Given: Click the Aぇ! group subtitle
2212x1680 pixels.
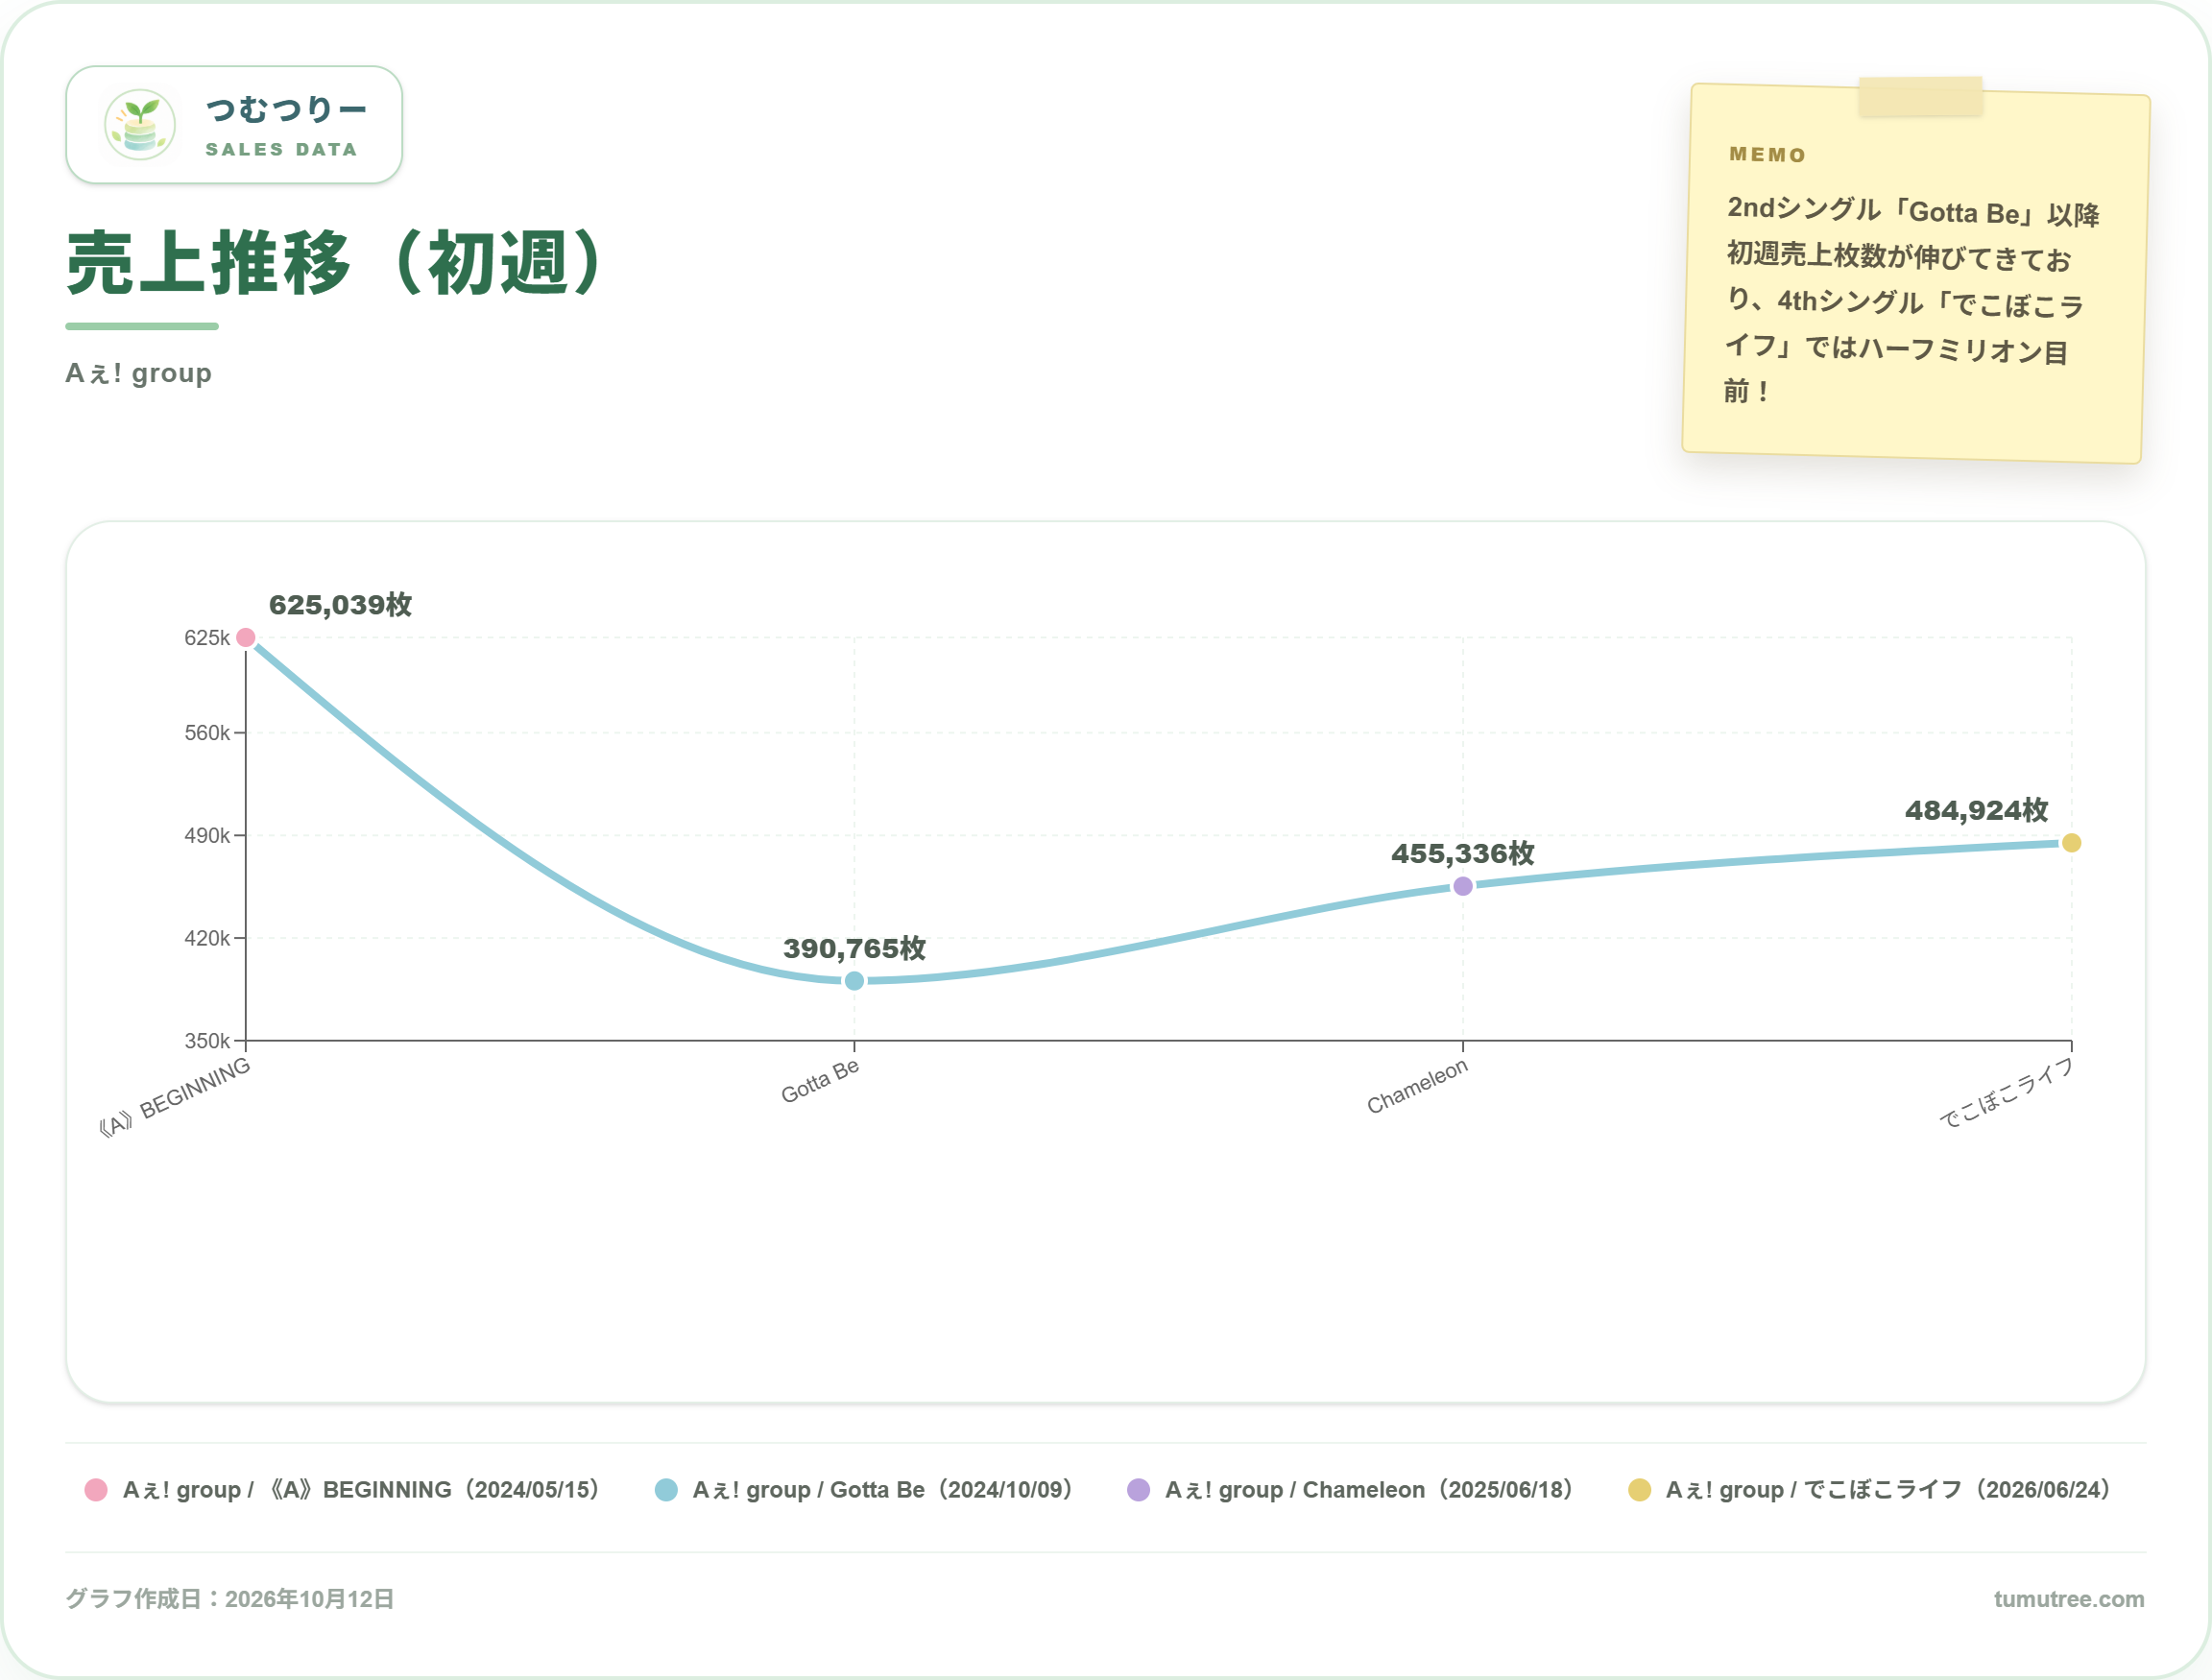Looking at the screenshot, I should coord(139,373).
